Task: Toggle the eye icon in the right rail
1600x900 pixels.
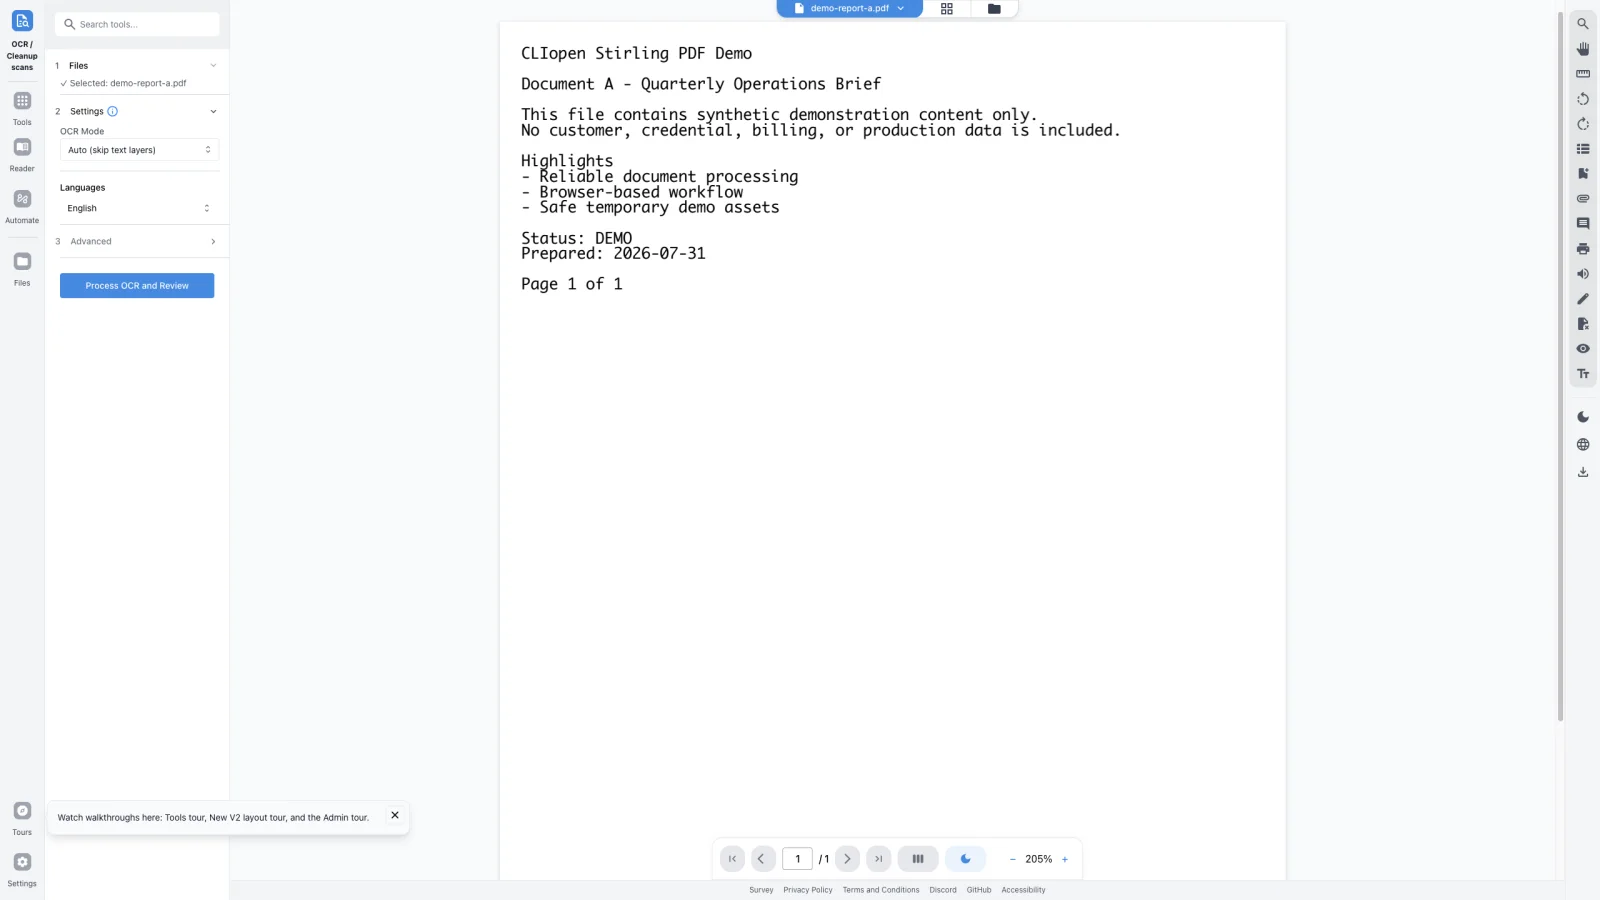Action: [x=1583, y=349]
